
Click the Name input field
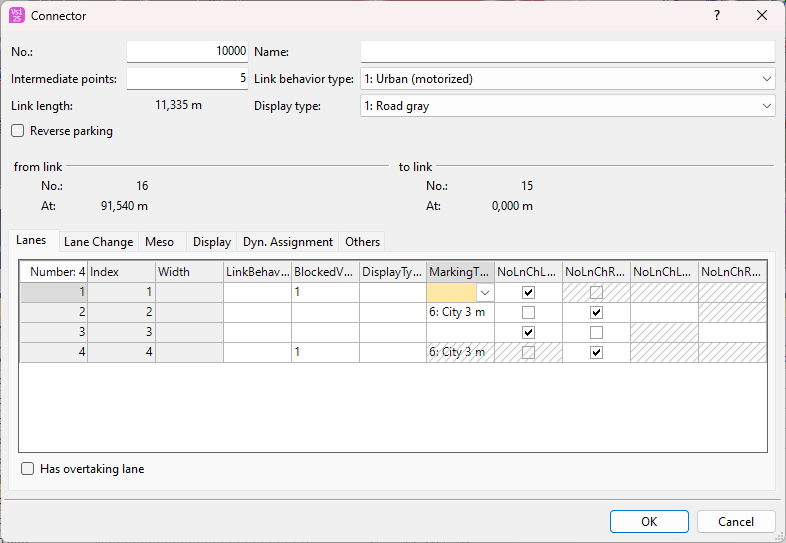click(x=567, y=52)
